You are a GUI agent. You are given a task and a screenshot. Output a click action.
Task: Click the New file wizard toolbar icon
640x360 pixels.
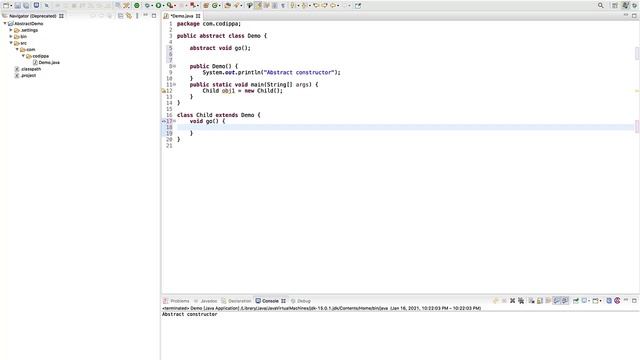(x=6, y=5)
